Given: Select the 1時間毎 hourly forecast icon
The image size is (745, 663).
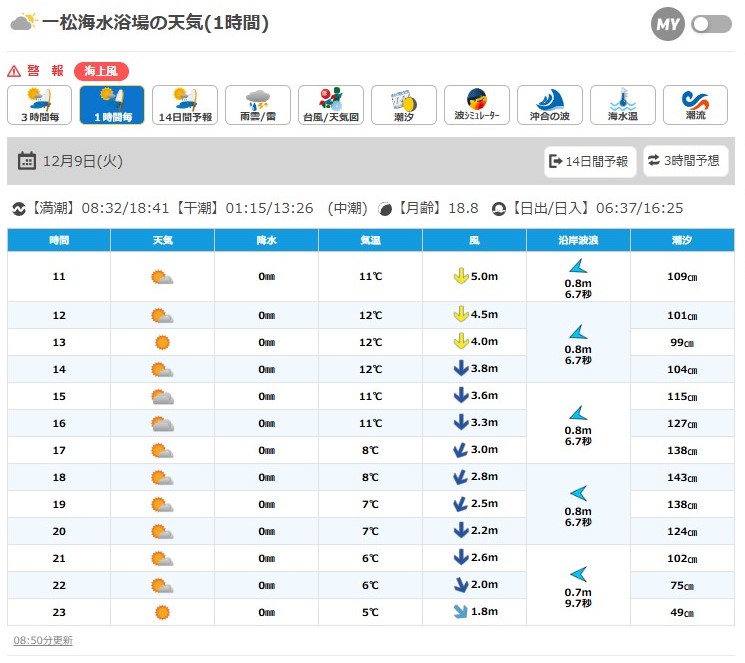Looking at the screenshot, I should tap(112, 105).
